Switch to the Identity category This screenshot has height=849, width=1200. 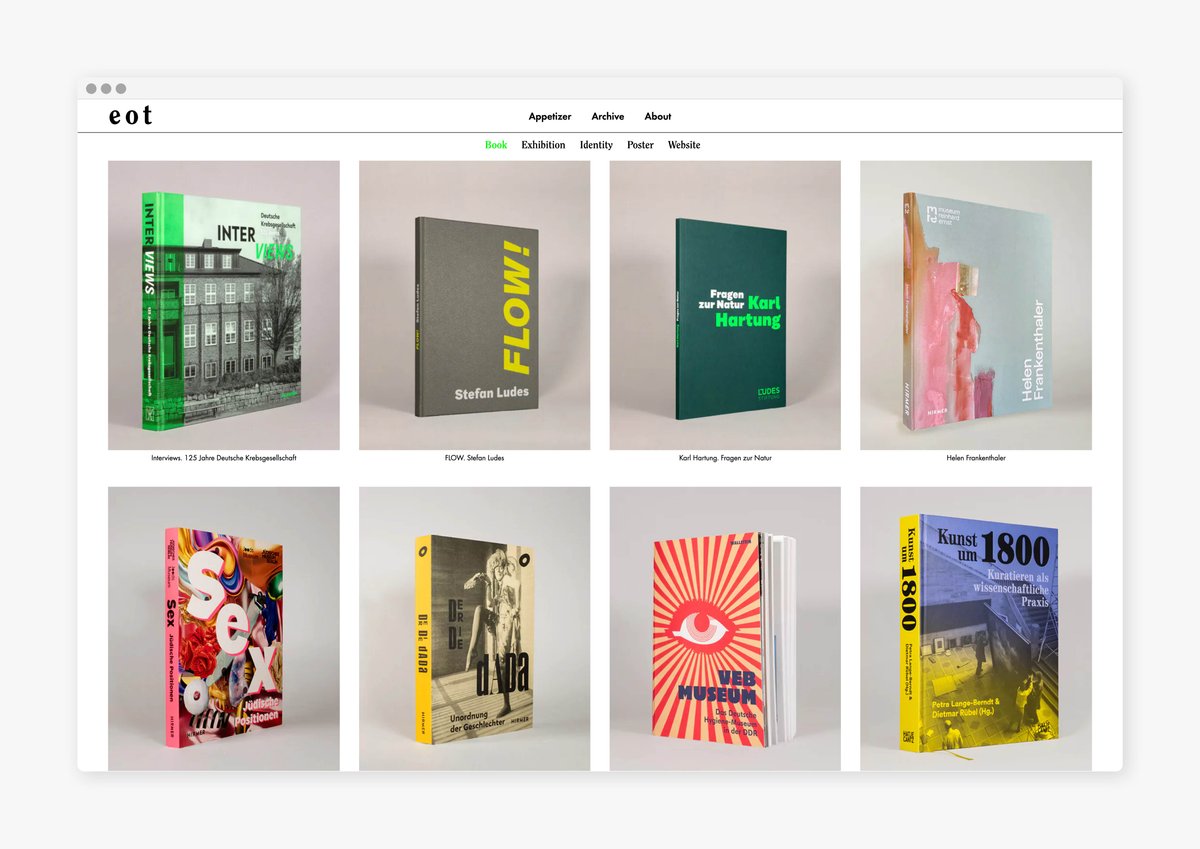pos(596,145)
